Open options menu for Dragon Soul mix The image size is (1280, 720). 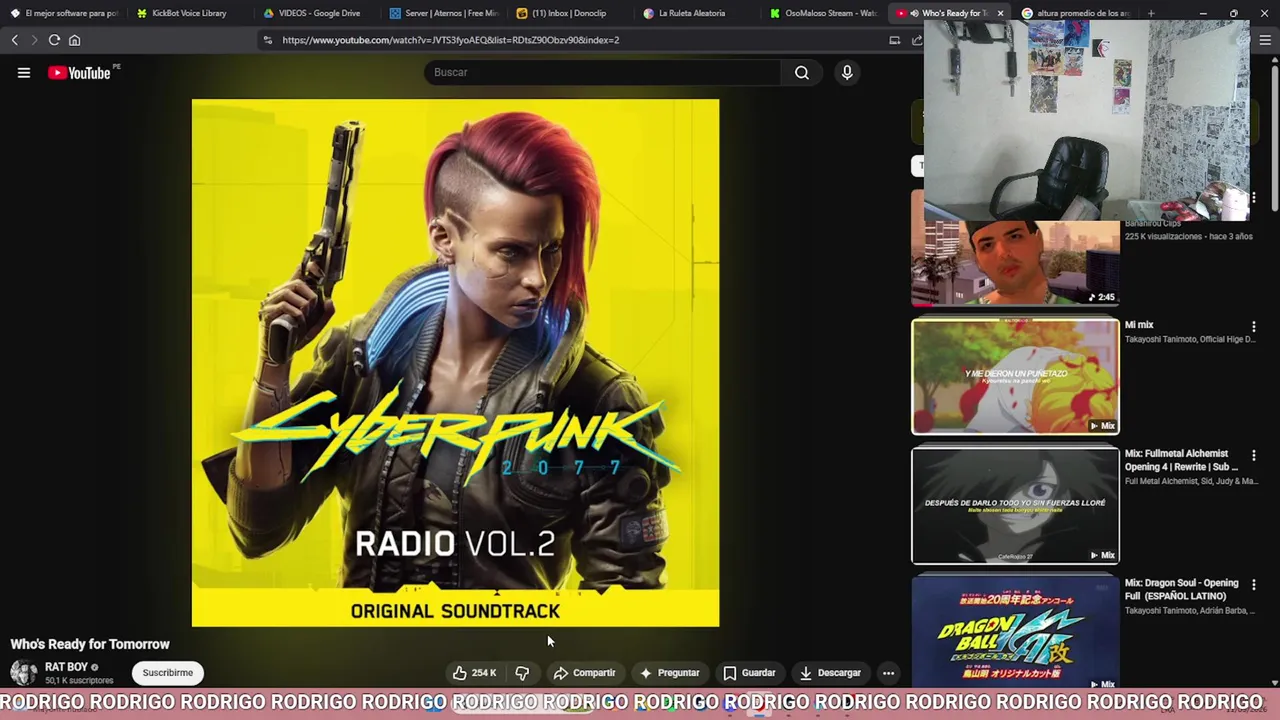tap(1253, 585)
